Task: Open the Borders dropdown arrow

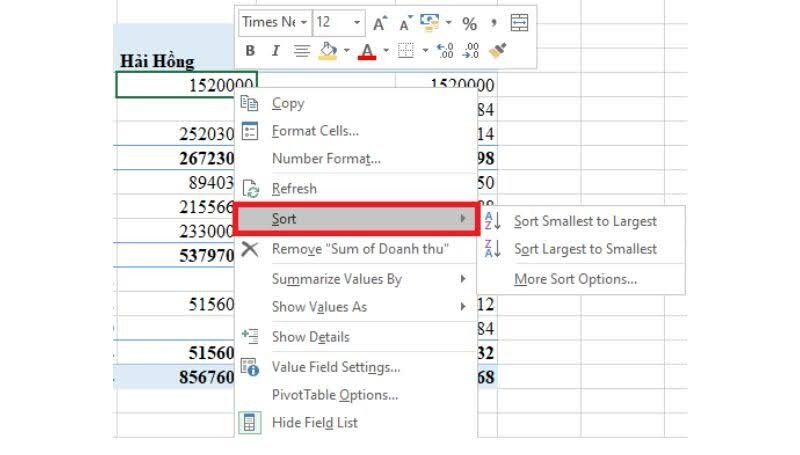Action: coord(424,50)
